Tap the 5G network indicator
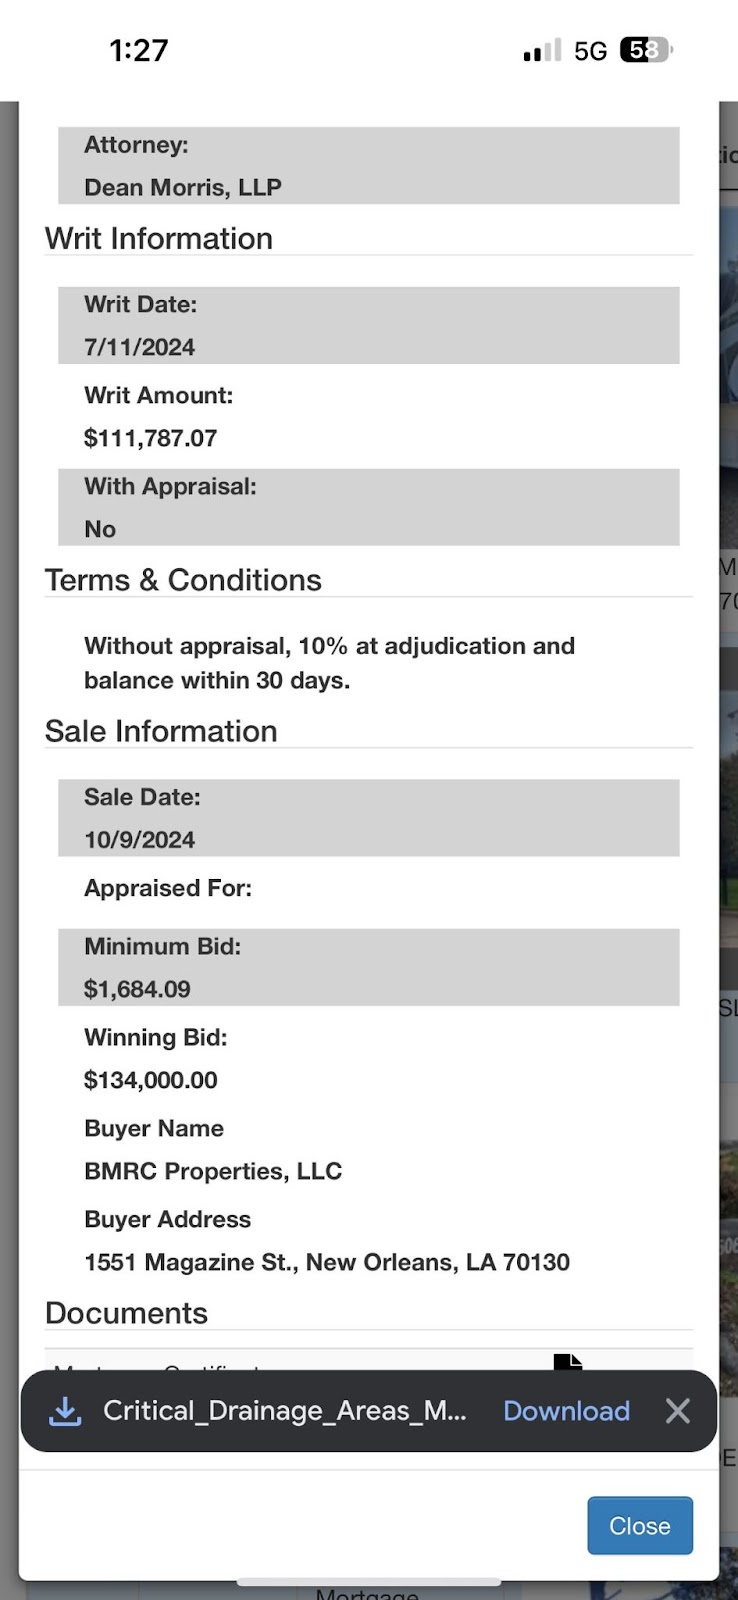Image resolution: width=738 pixels, height=1600 pixels. click(590, 51)
